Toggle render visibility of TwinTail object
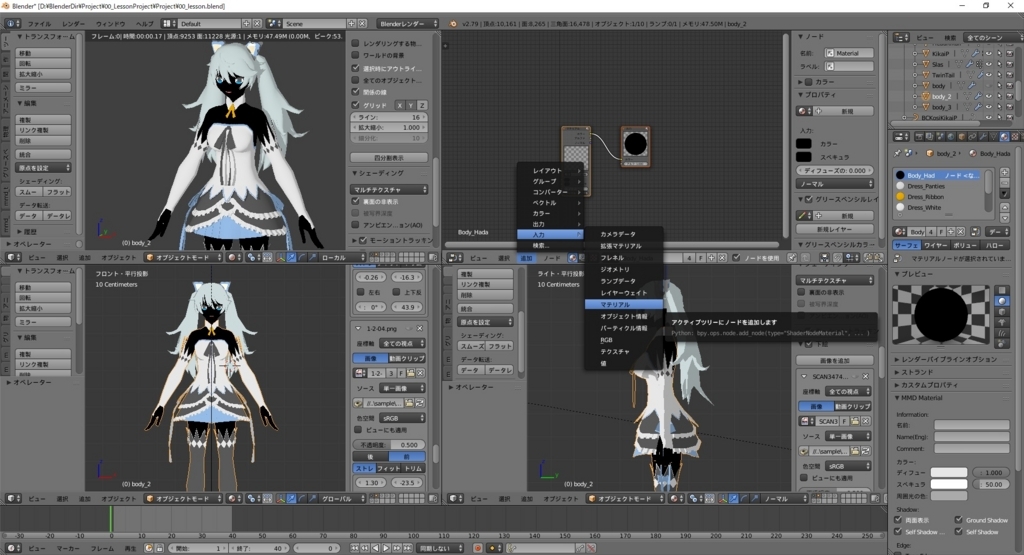The height and width of the screenshot is (555, 1024). (x=1009, y=75)
